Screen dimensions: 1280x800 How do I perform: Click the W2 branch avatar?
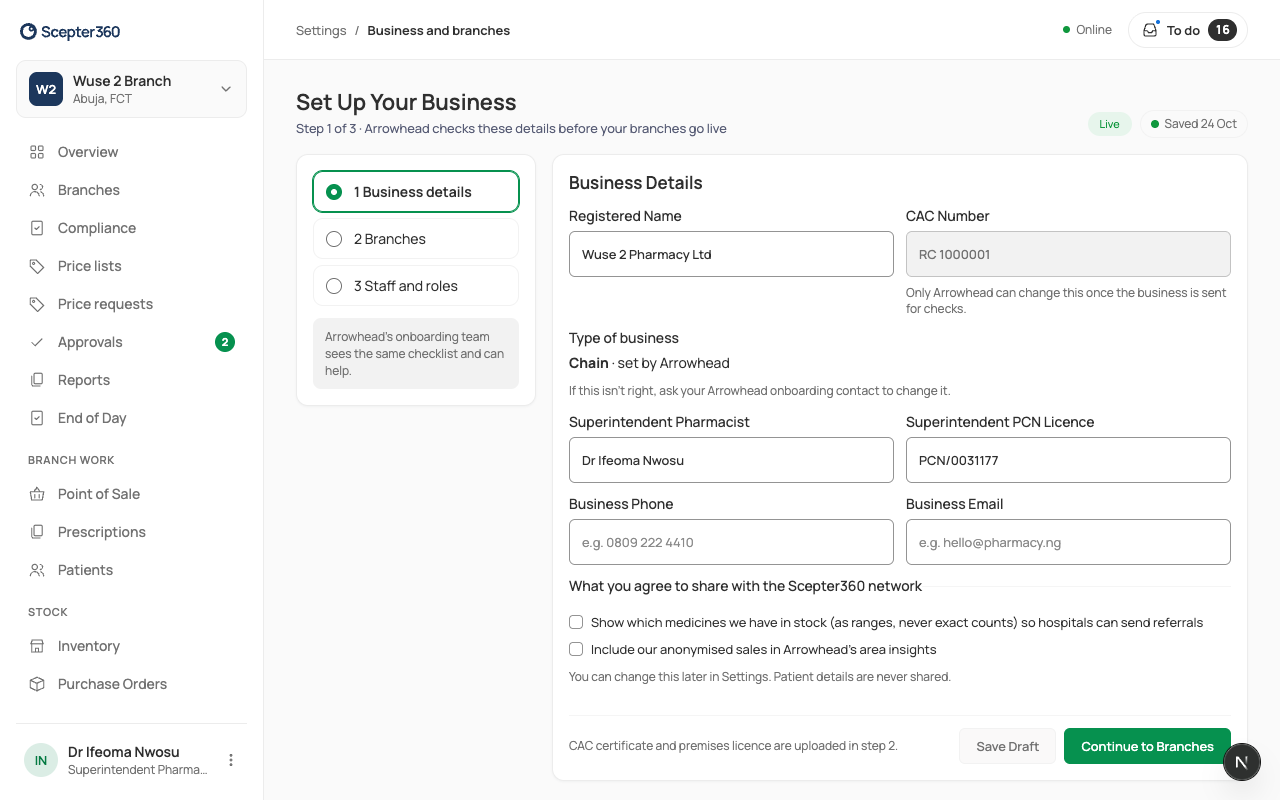[x=46, y=89]
